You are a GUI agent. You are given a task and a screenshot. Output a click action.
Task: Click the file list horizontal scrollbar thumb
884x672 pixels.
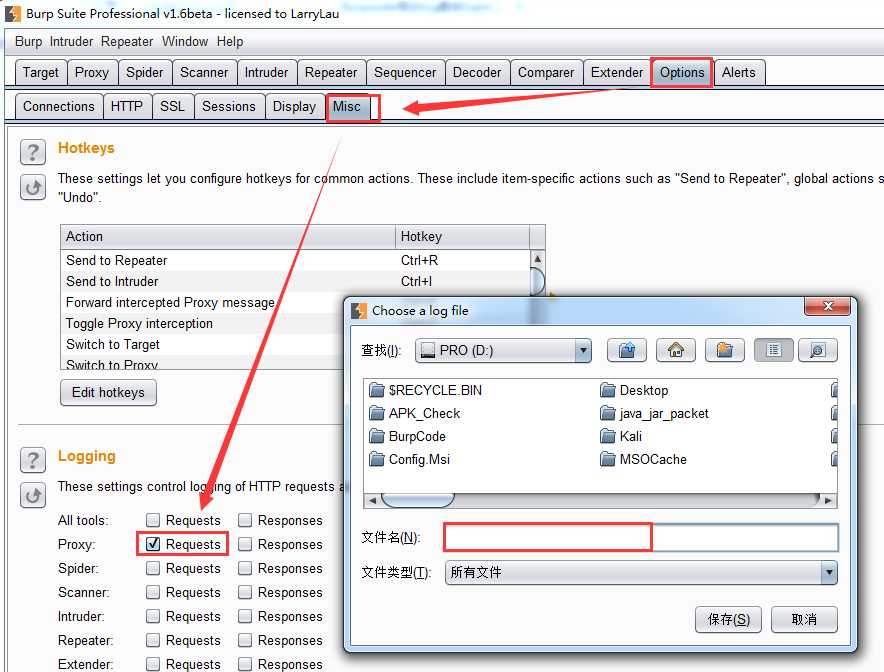click(x=418, y=500)
